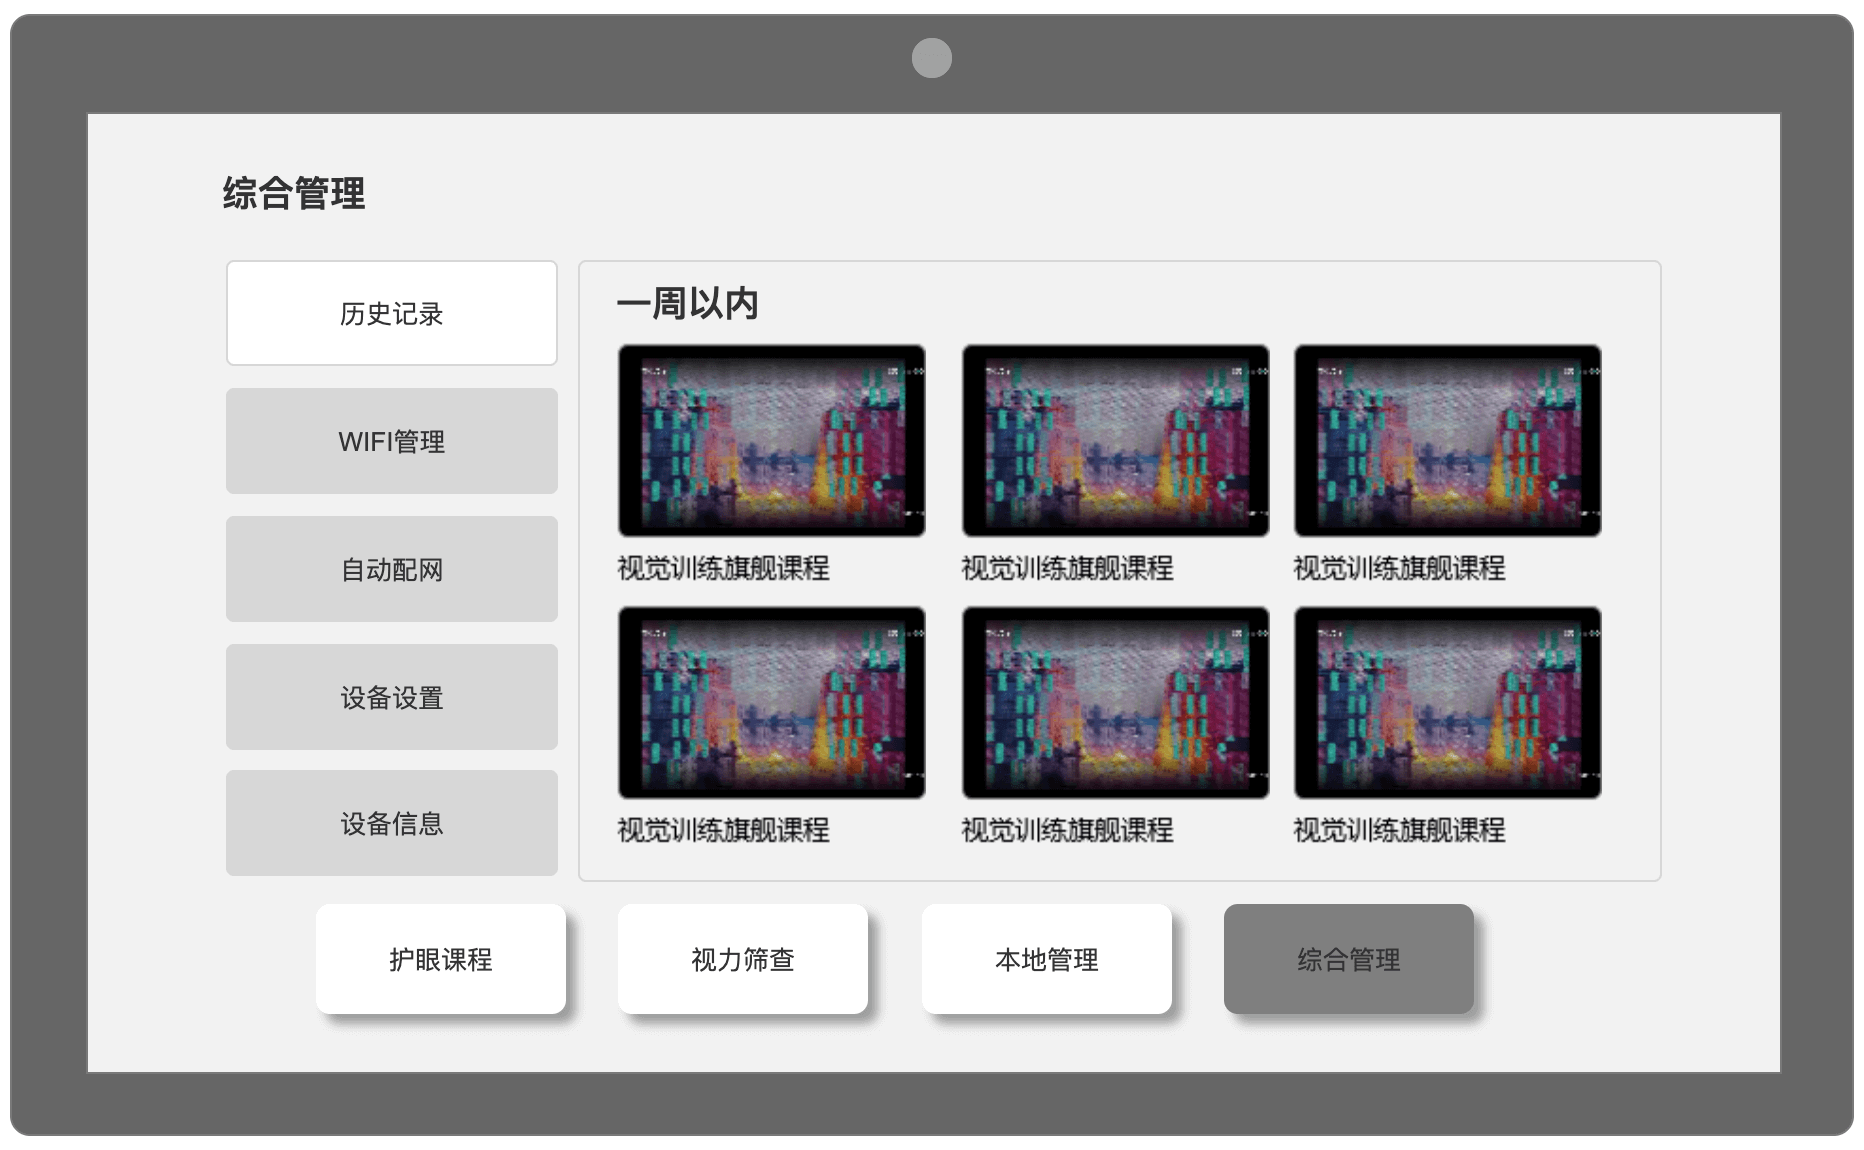The height and width of the screenshot is (1150, 1864).
Task: Click 视觉训练旗舰课程 title under first-row right thumbnail
Action: pos(1399,568)
